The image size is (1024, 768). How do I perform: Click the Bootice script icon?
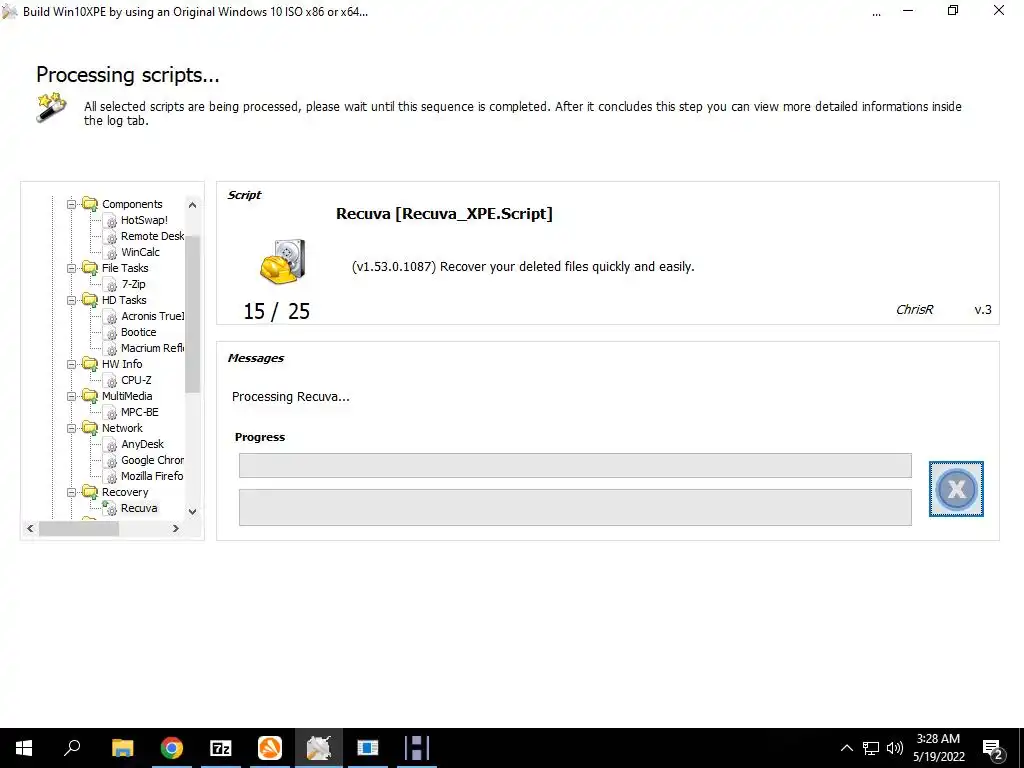(x=110, y=332)
